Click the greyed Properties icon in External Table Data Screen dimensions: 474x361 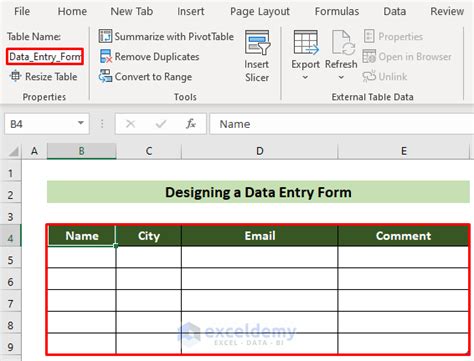tap(369, 36)
